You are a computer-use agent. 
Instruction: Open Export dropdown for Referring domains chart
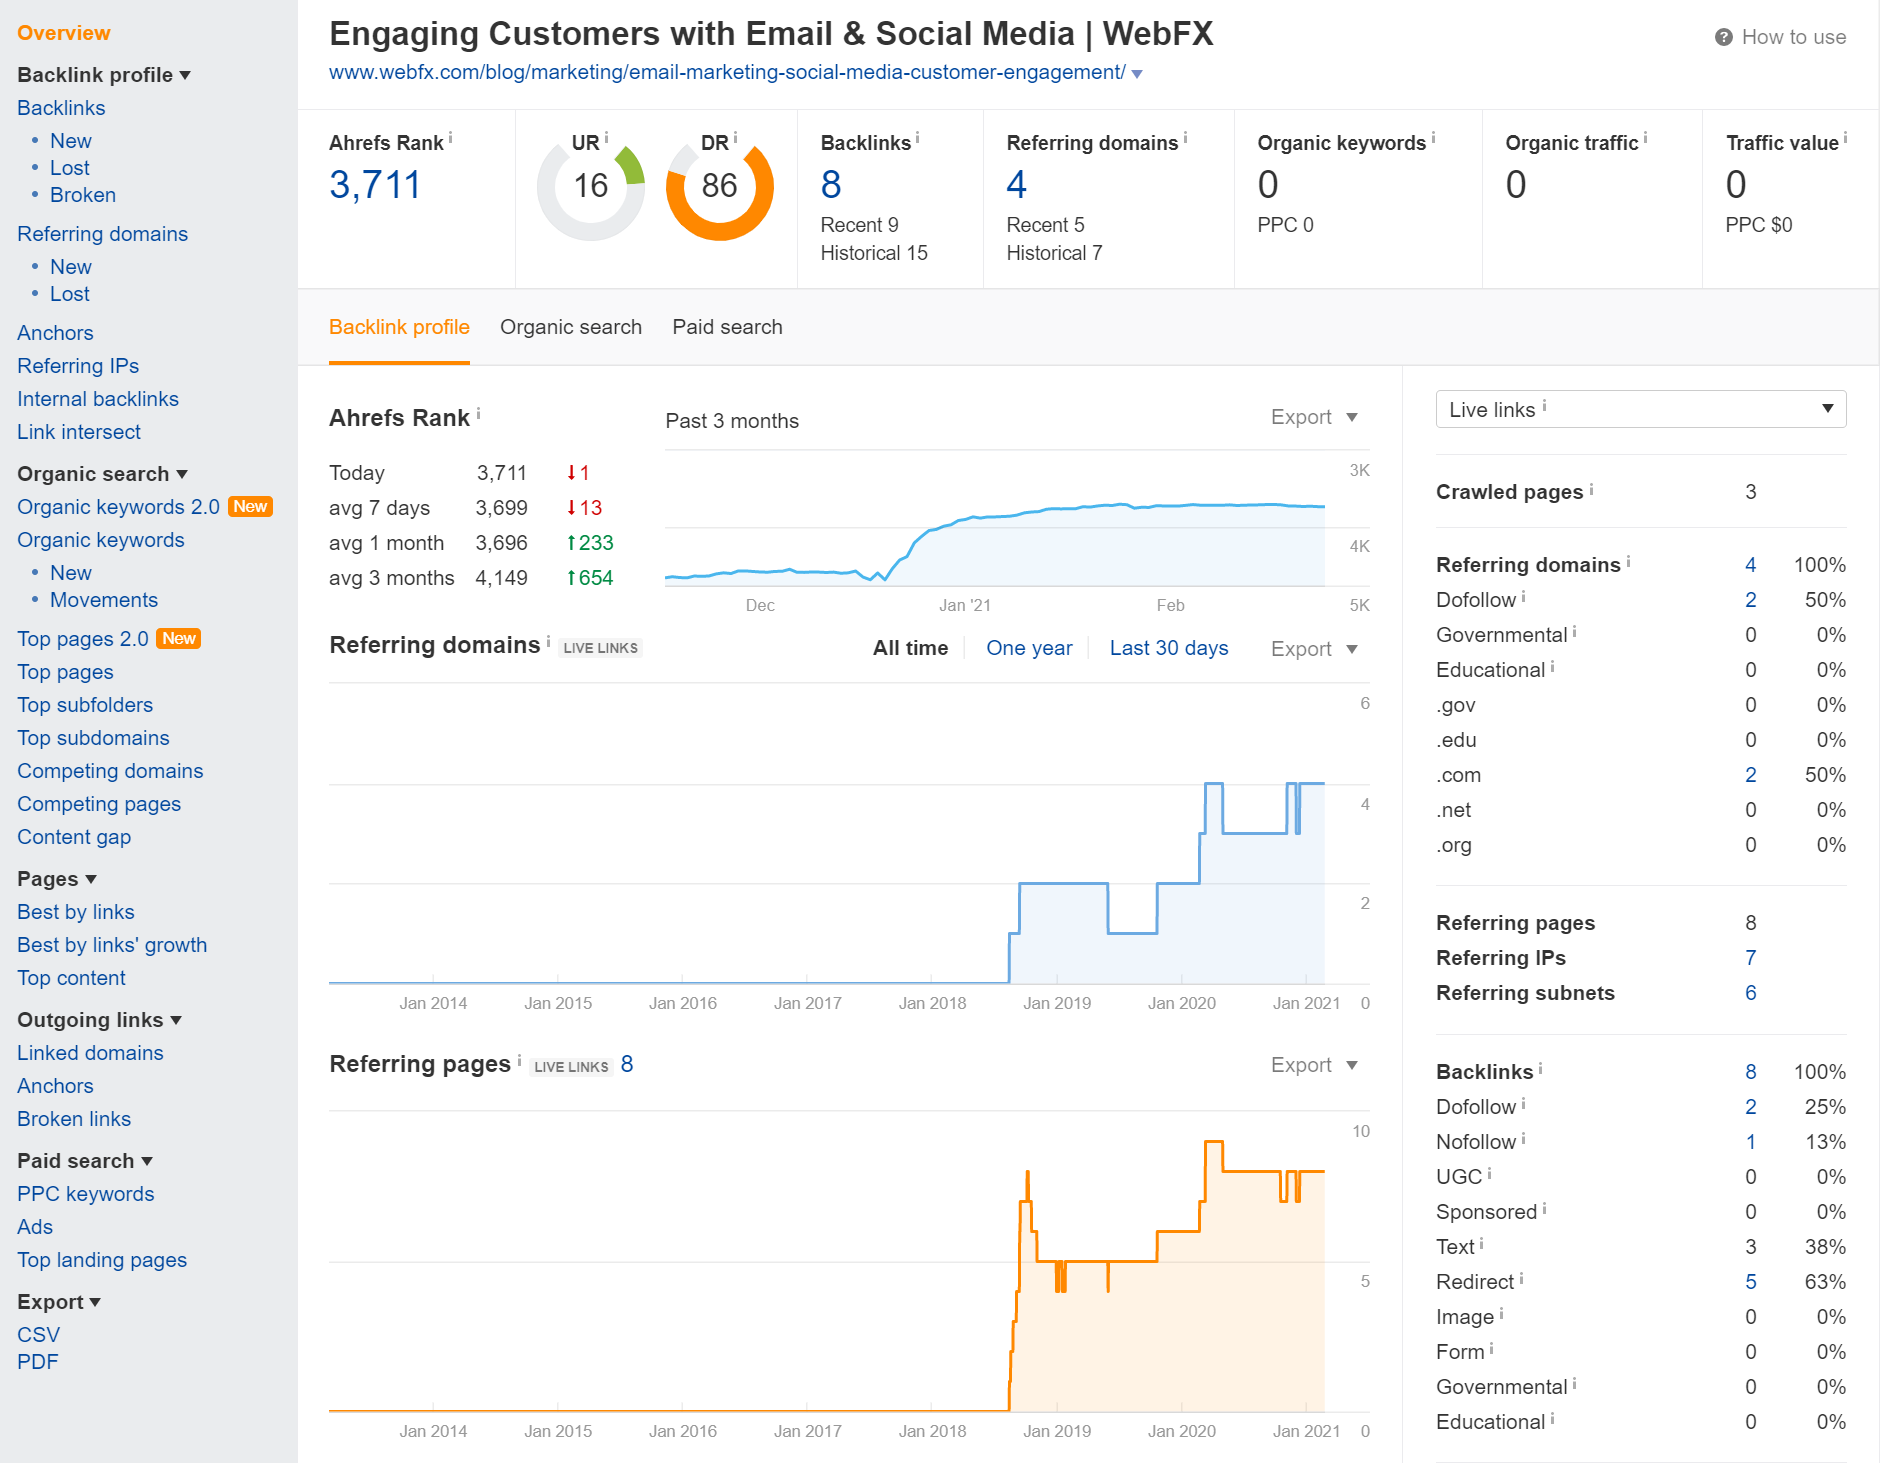[x=1314, y=649]
